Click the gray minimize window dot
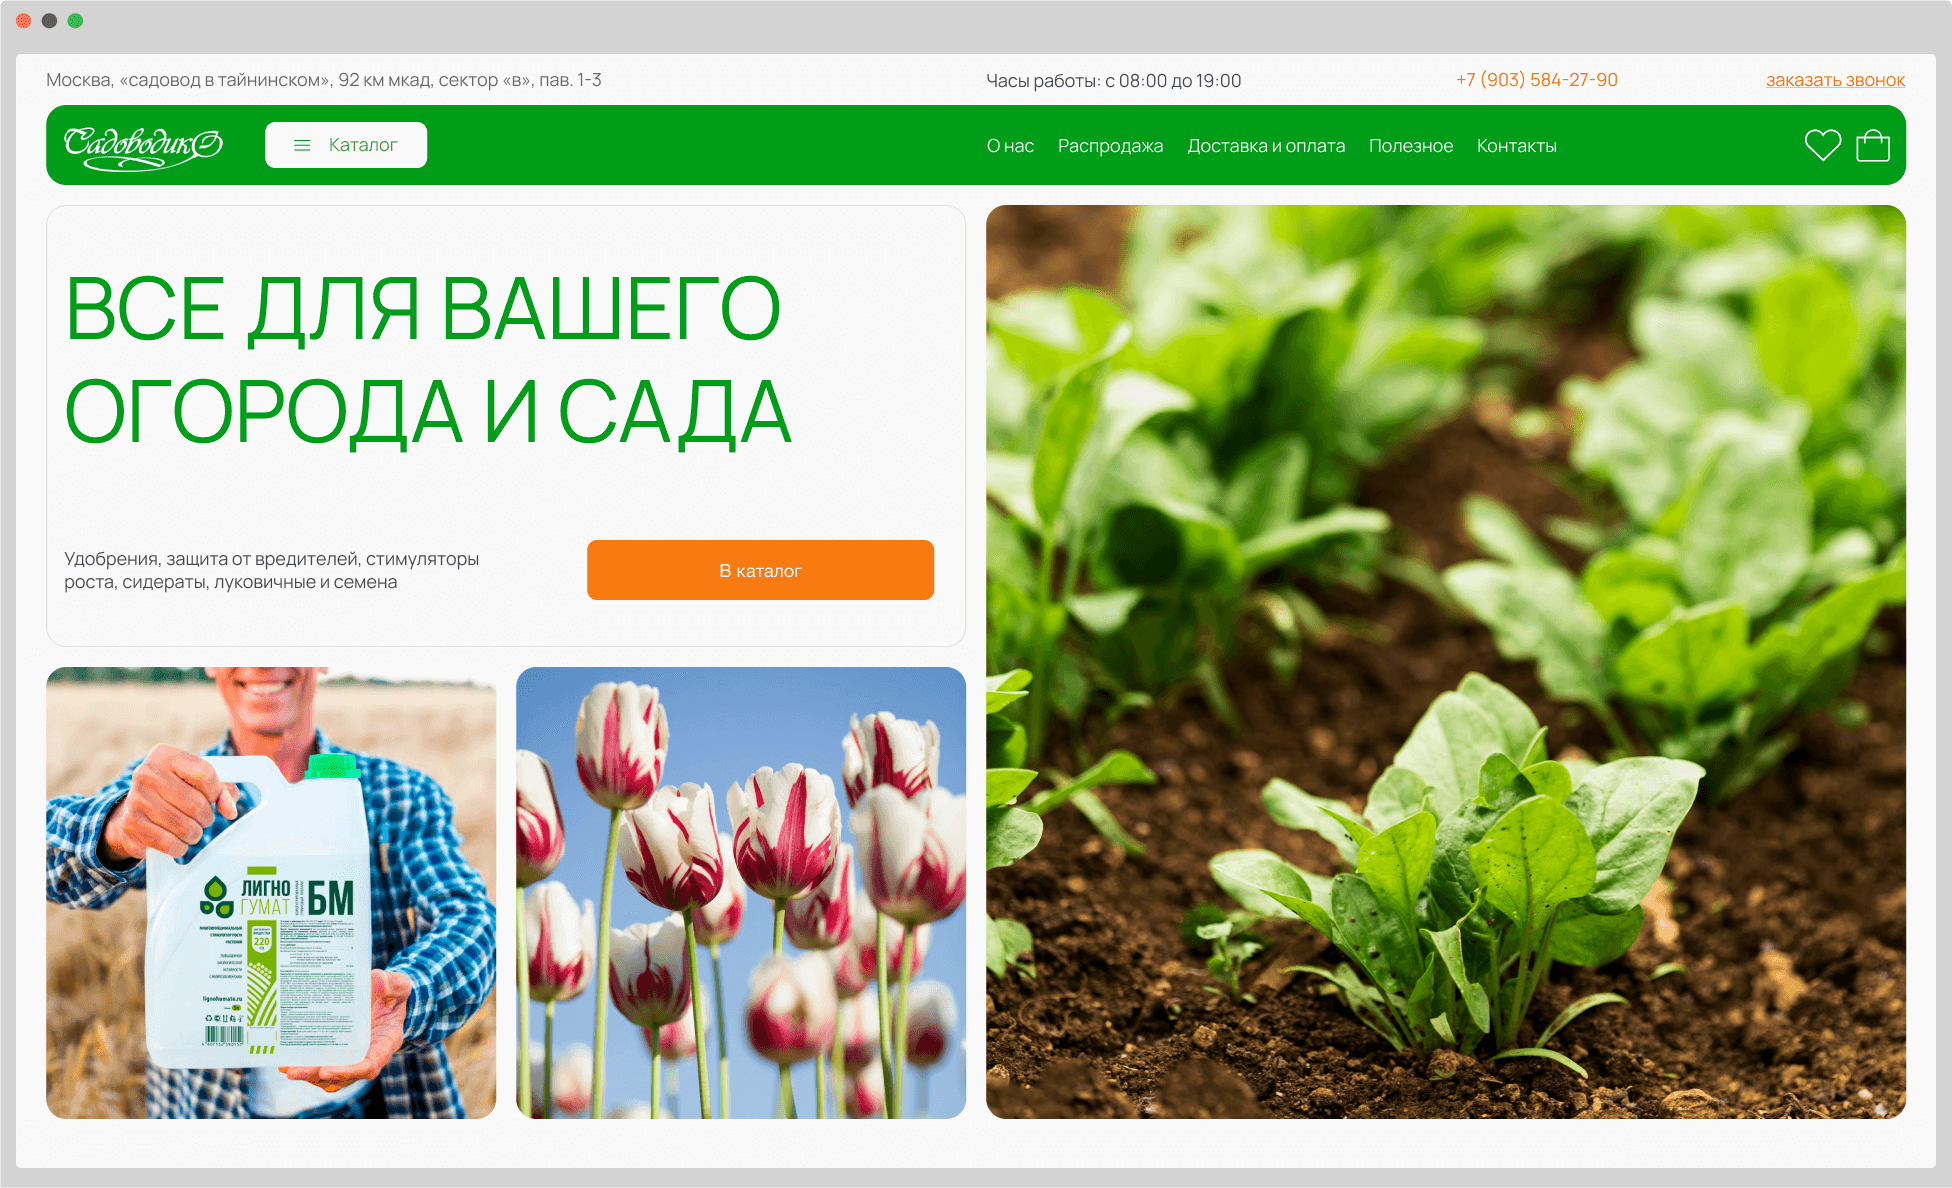 tap(49, 20)
